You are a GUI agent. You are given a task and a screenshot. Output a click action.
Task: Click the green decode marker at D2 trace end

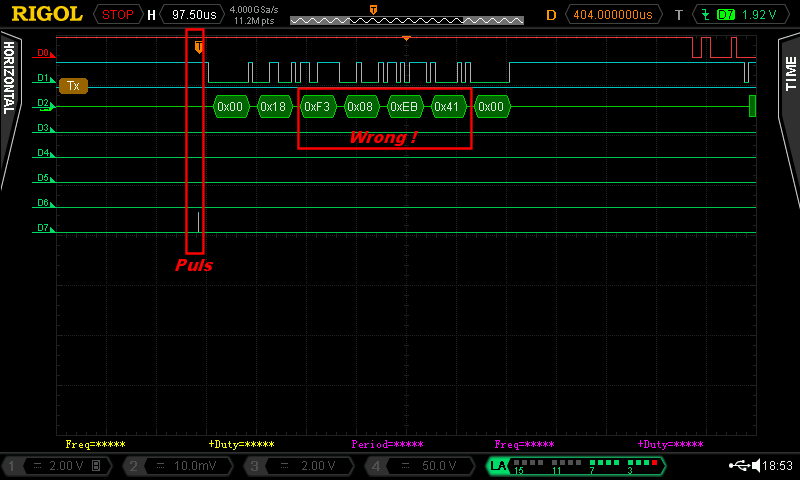[x=752, y=106]
